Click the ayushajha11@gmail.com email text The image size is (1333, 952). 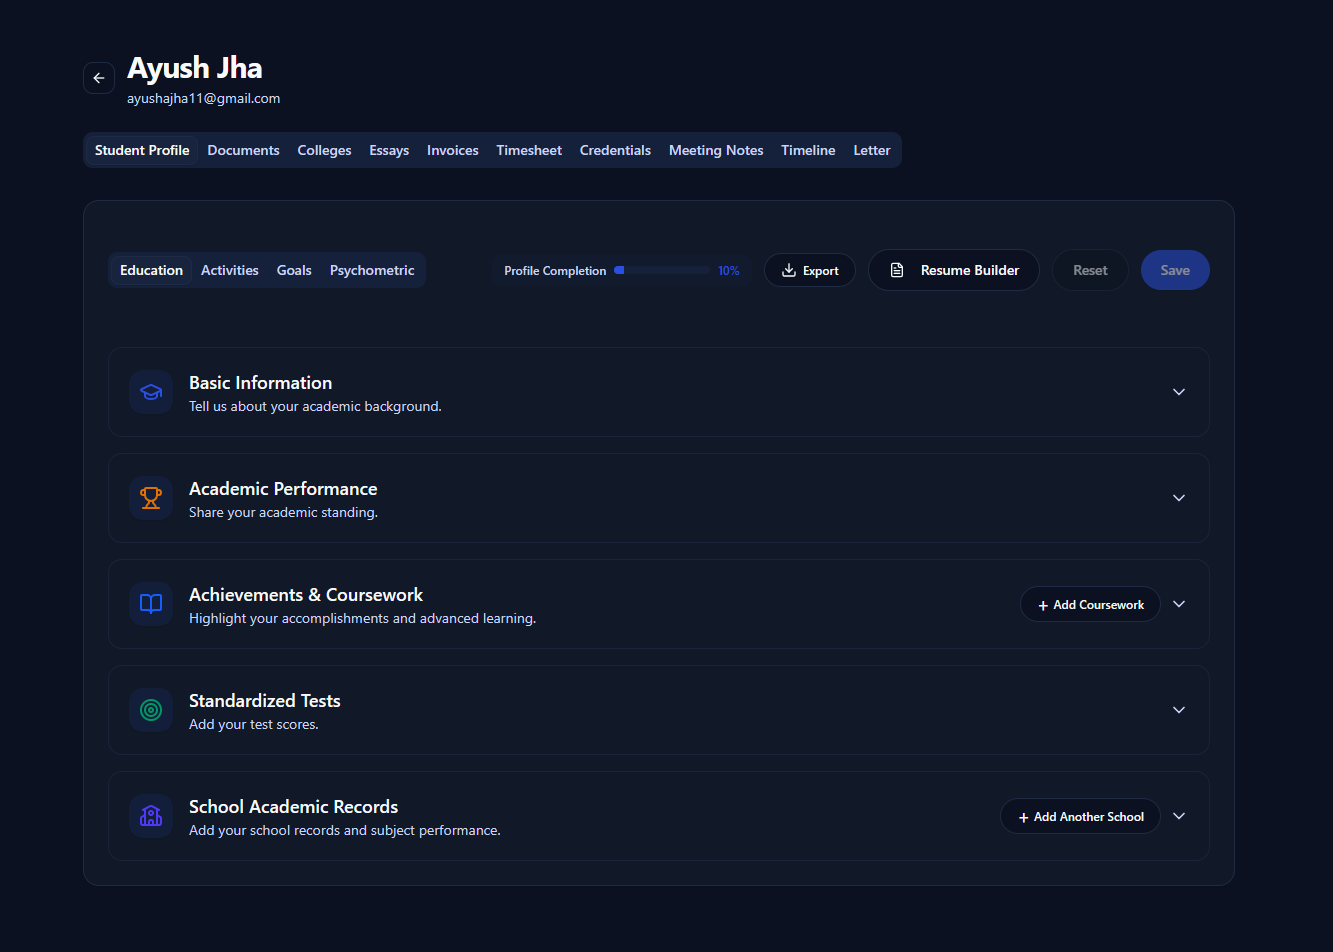pos(204,99)
